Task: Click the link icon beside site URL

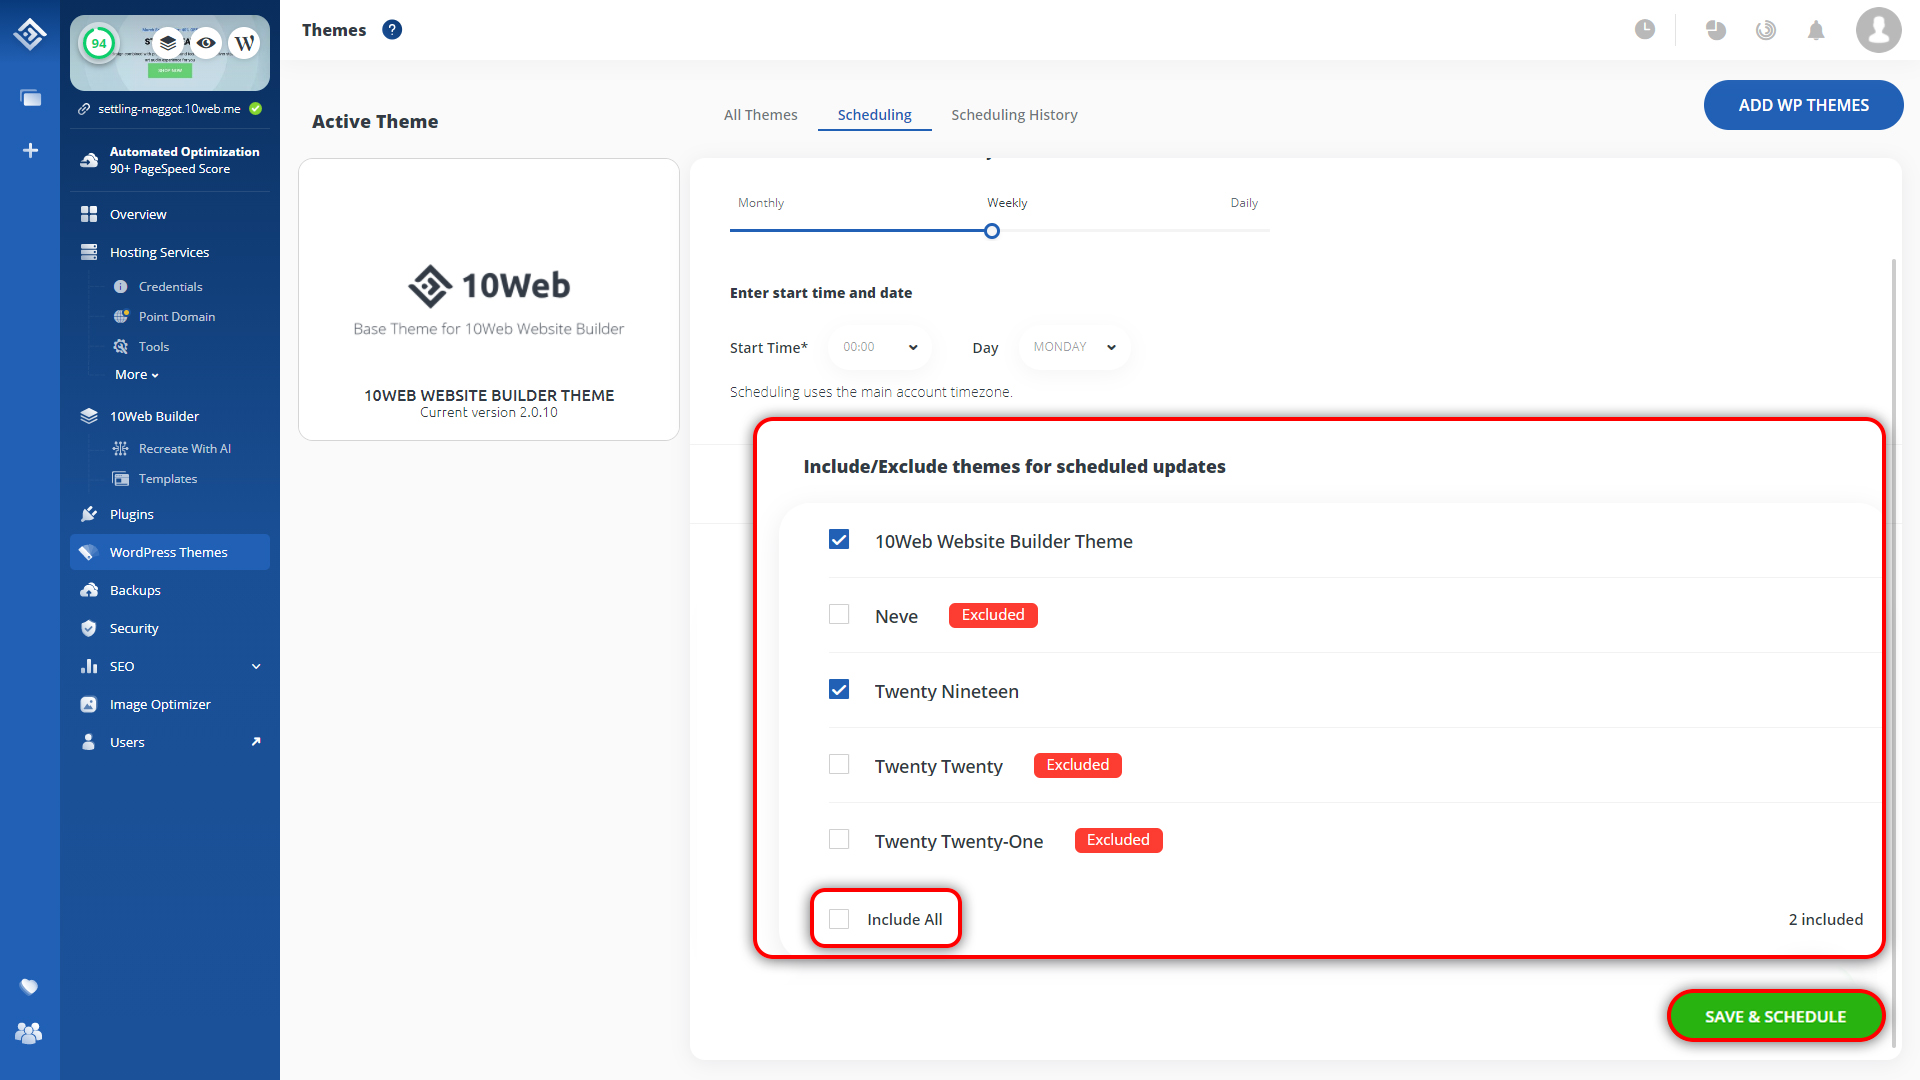Action: pos(84,109)
